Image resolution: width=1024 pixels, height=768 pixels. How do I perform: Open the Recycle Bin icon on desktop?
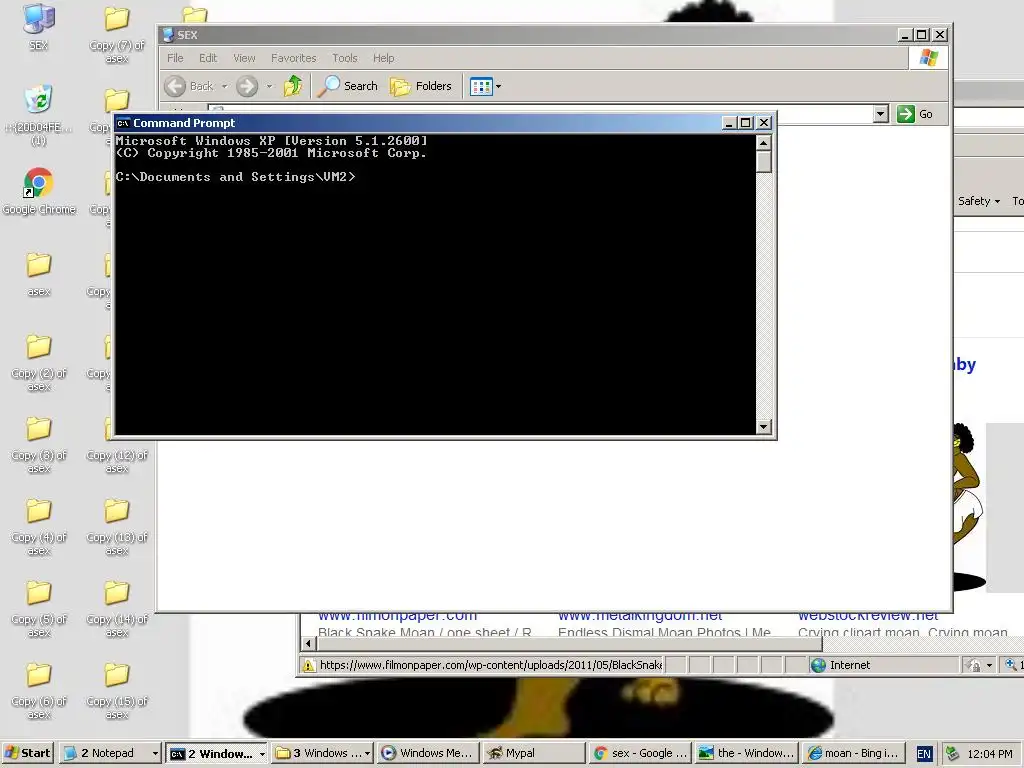[38, 114]
